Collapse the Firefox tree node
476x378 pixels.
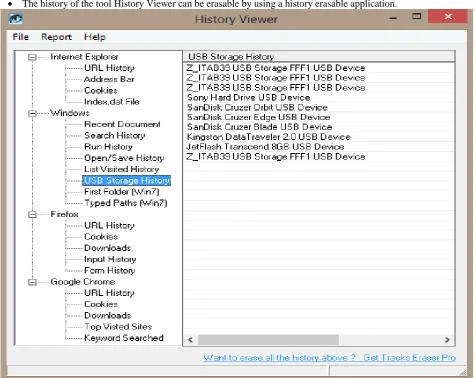pyautogui.click(x=32, y=214)
